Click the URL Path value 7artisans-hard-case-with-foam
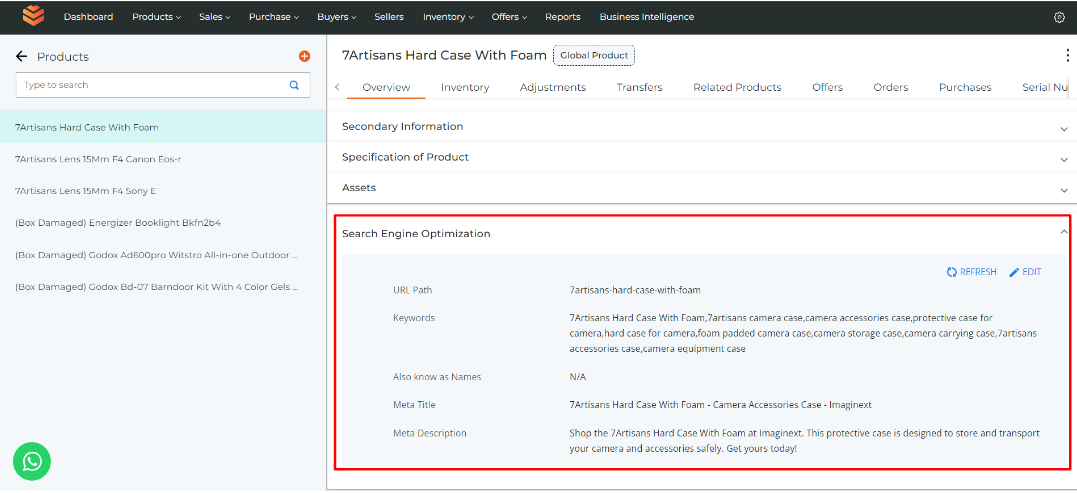 pos(635,290)
